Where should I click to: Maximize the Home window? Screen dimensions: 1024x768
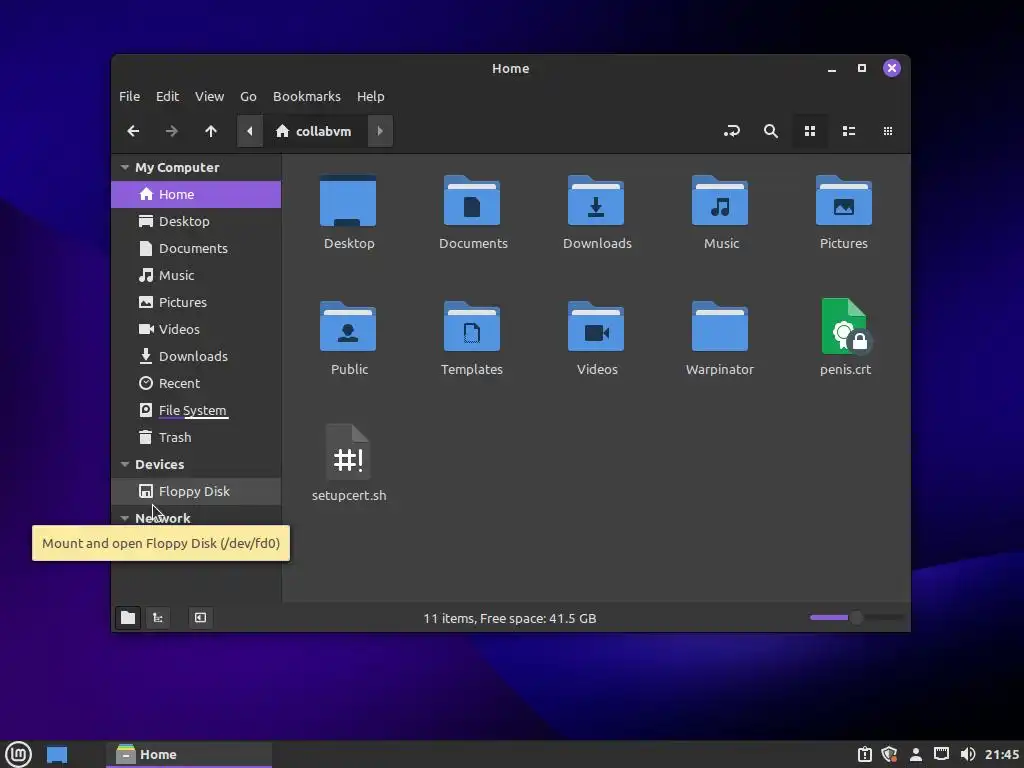pyautogui.click(x=862, y=69)
